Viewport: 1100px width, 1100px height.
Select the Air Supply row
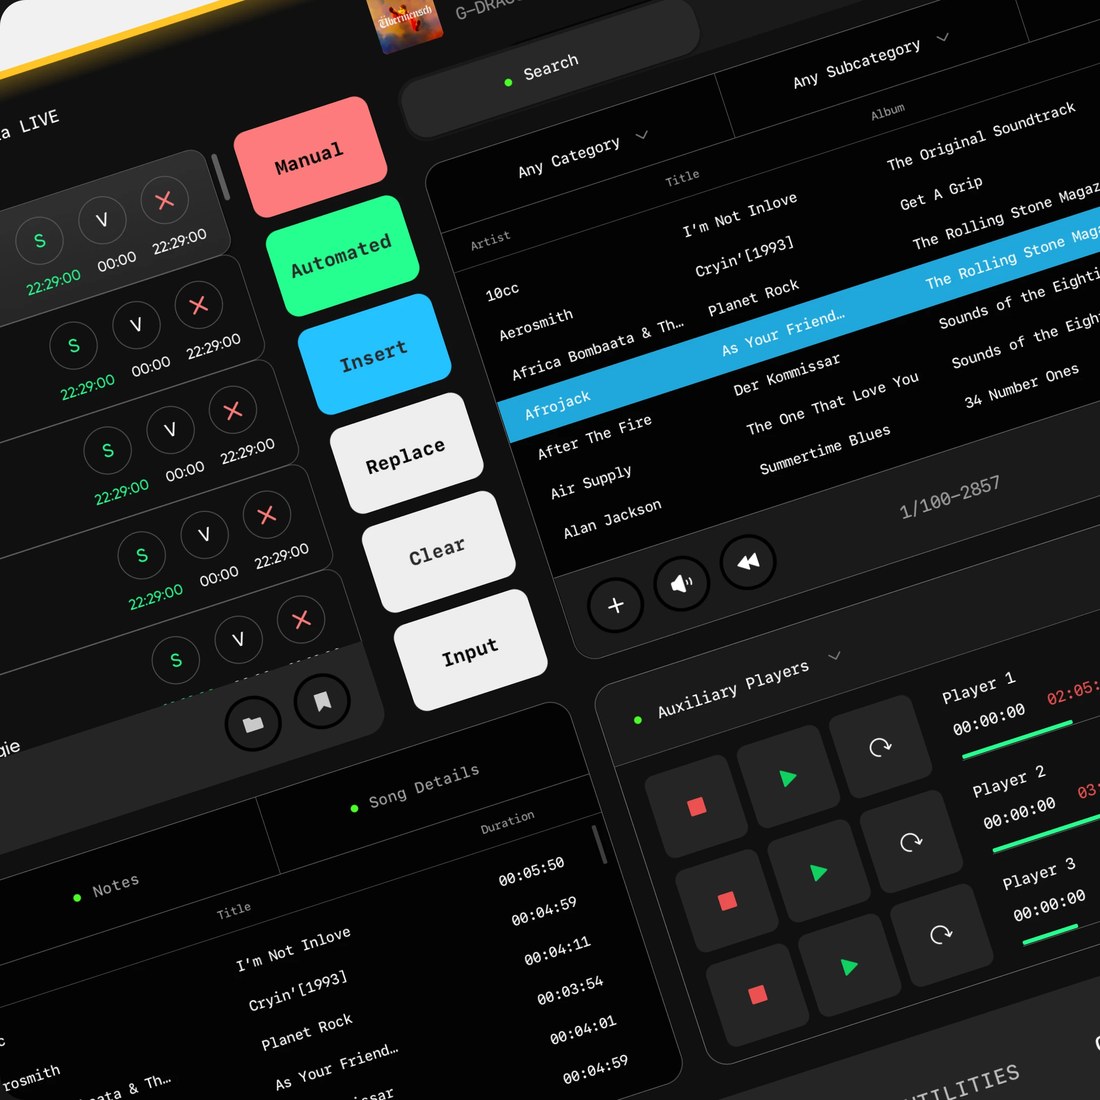click(591, 482)
